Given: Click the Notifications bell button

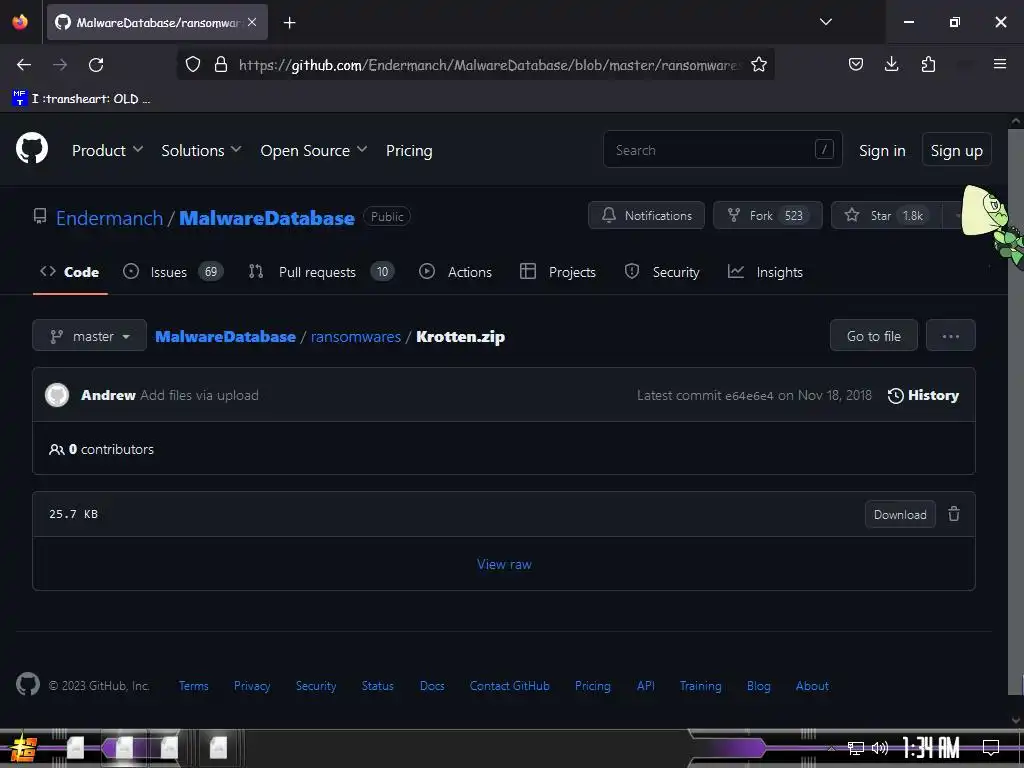Looking at the screenshot, I should [646, 215].
